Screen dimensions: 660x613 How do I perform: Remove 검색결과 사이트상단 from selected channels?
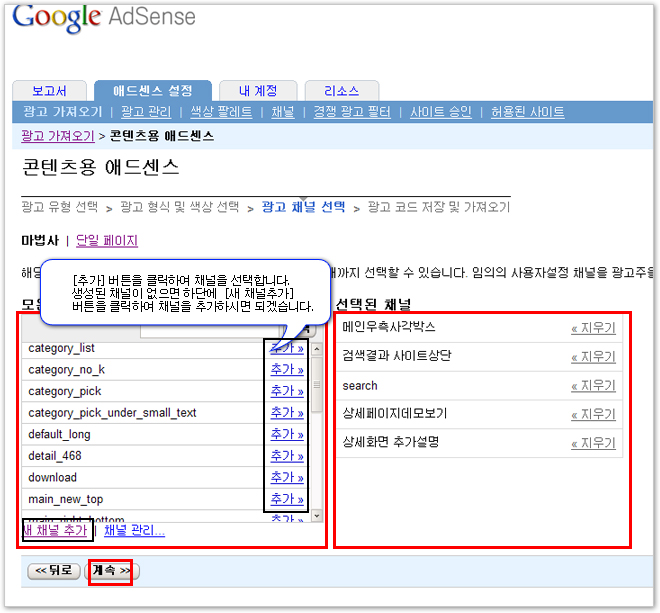(593, 357)
